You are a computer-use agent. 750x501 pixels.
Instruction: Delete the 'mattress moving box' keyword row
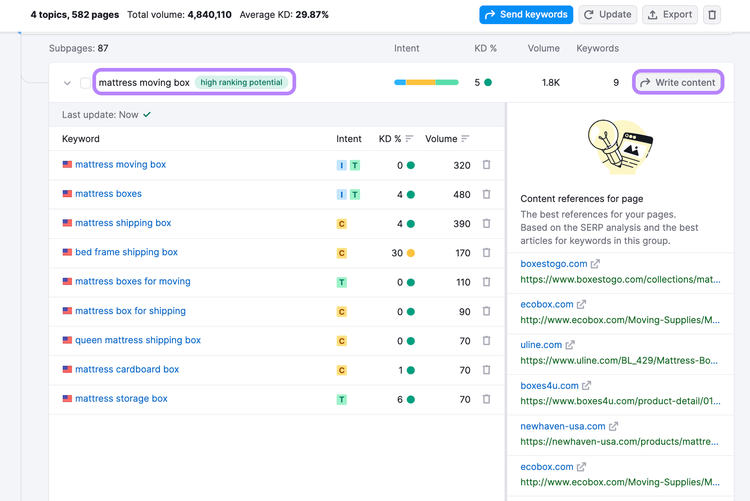click(486, 165)
